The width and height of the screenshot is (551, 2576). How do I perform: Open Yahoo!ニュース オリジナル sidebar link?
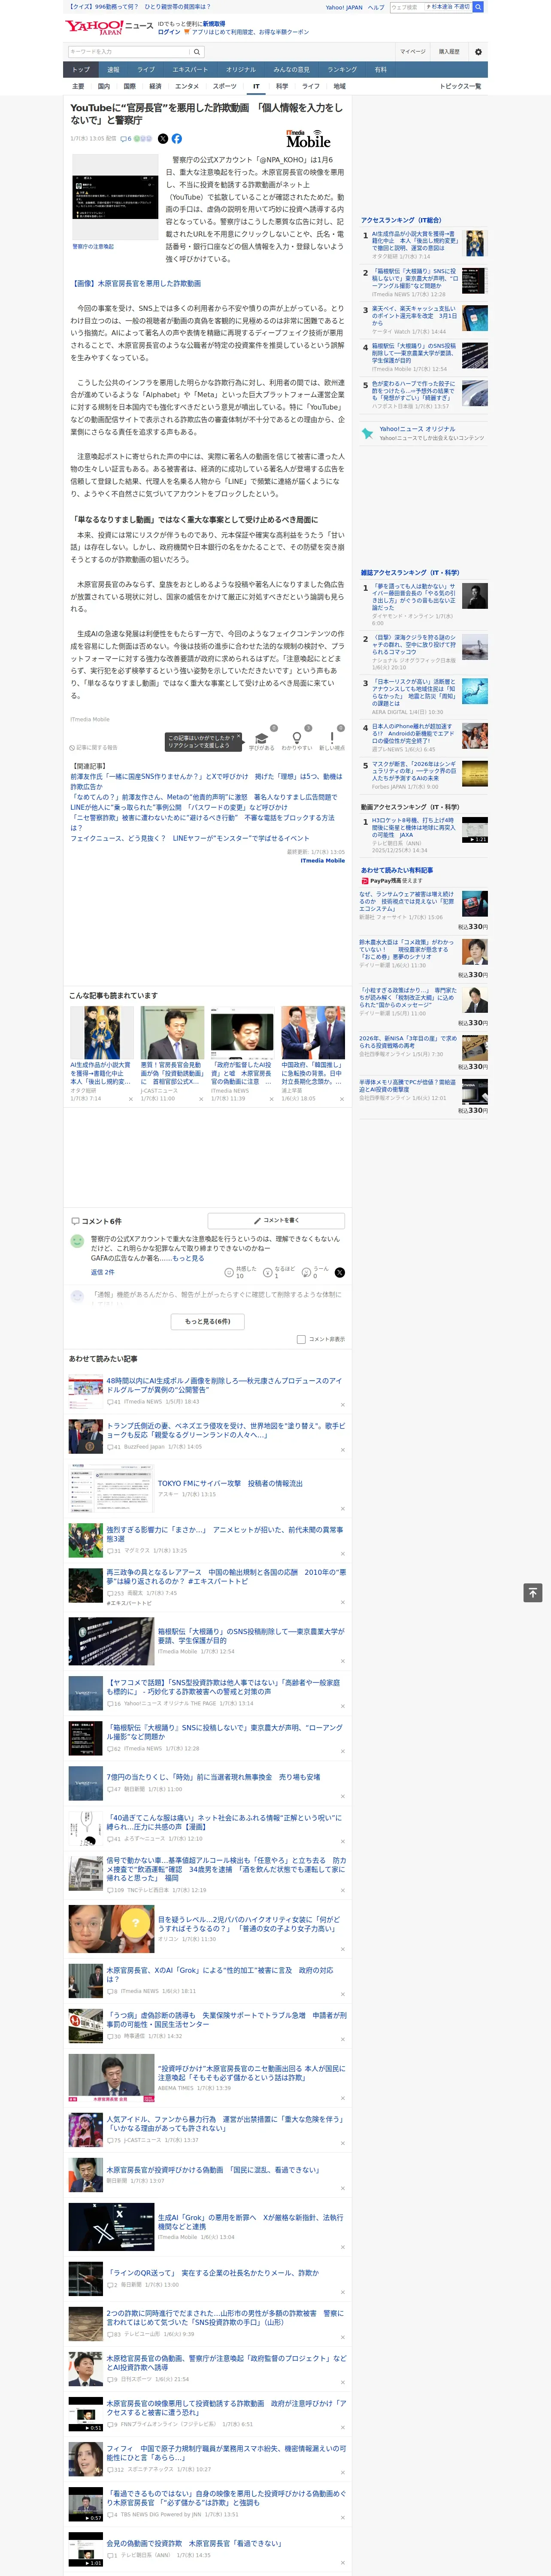(x=417, y=429)
